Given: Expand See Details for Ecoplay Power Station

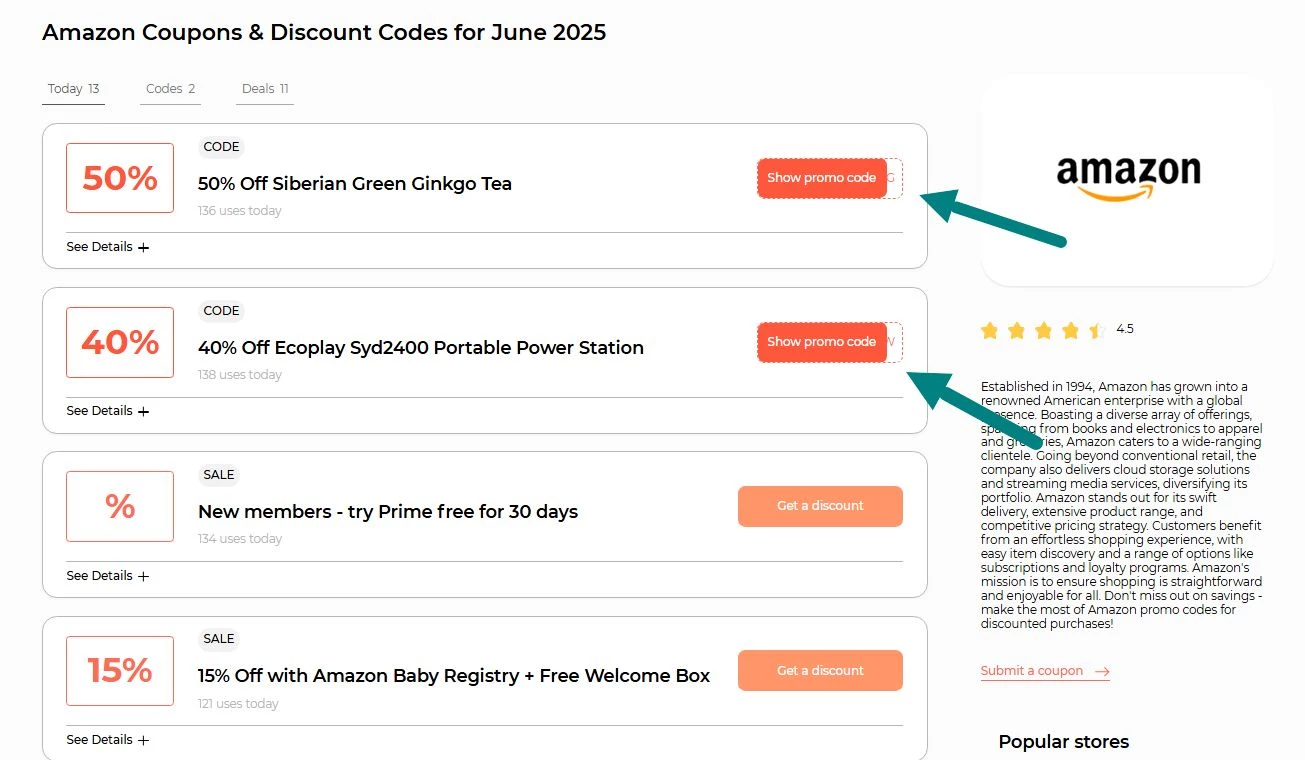Looking at the screenshot, I should click(107, 411).
